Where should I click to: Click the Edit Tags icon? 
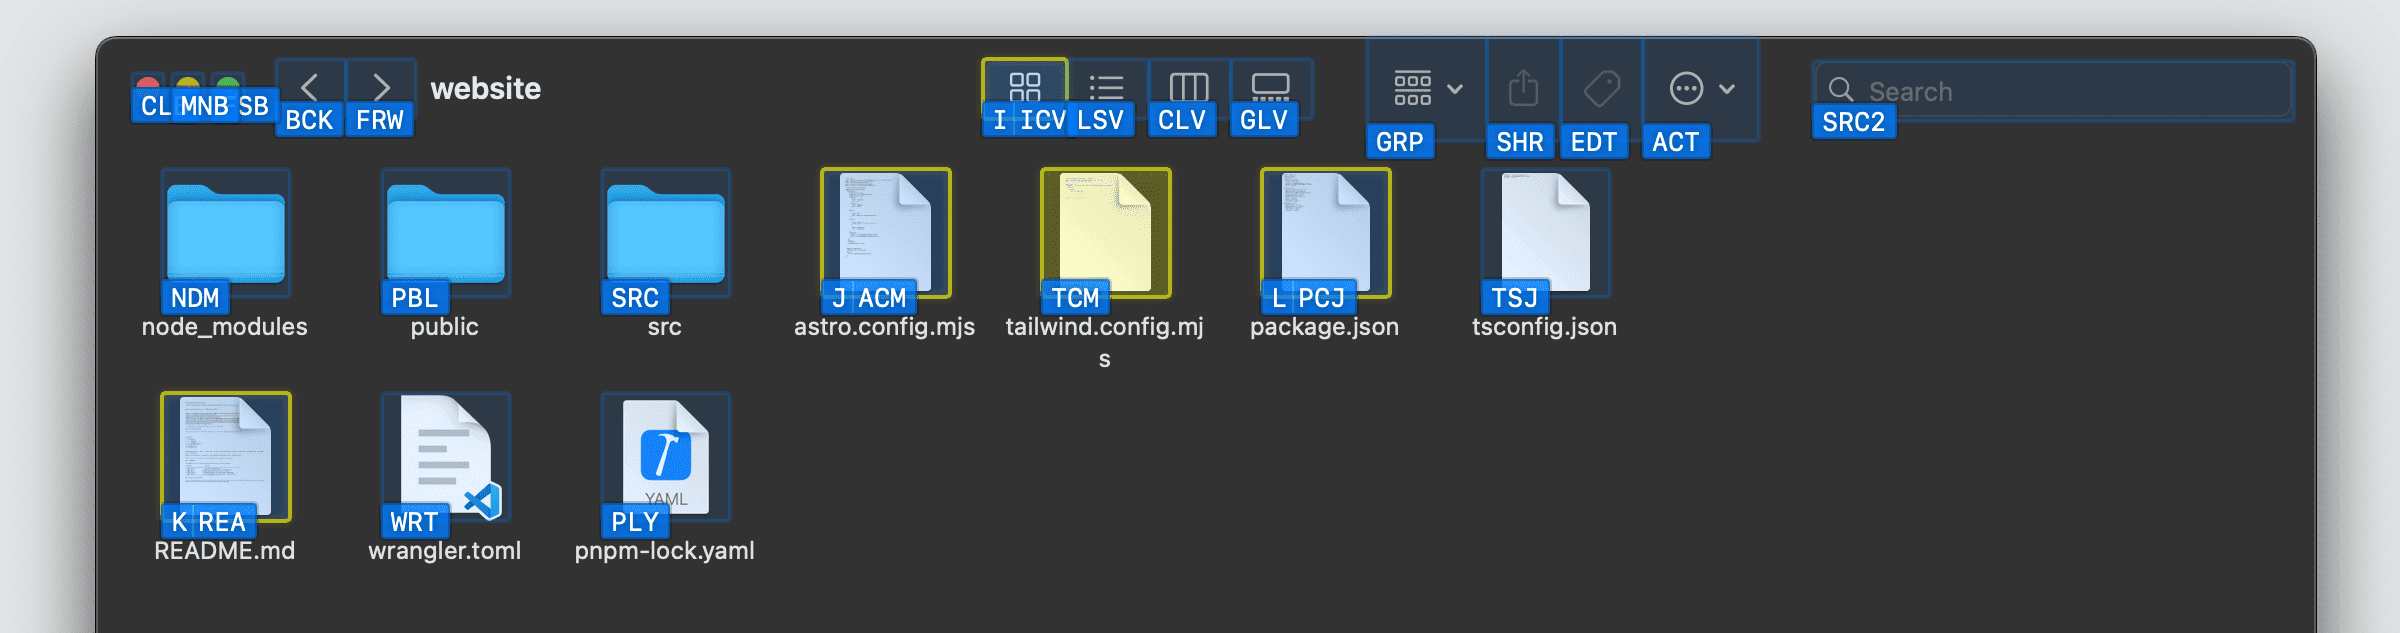pos(1602,88)
